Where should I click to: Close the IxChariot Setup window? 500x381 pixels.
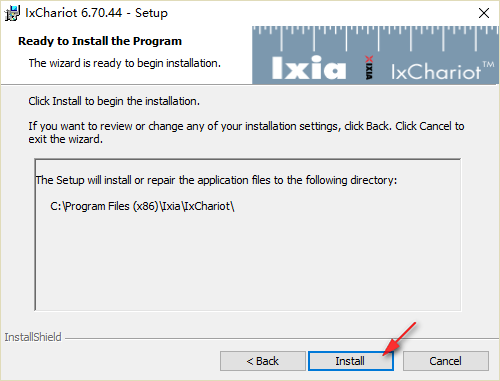pyautogui.click(x=484, y=13)
